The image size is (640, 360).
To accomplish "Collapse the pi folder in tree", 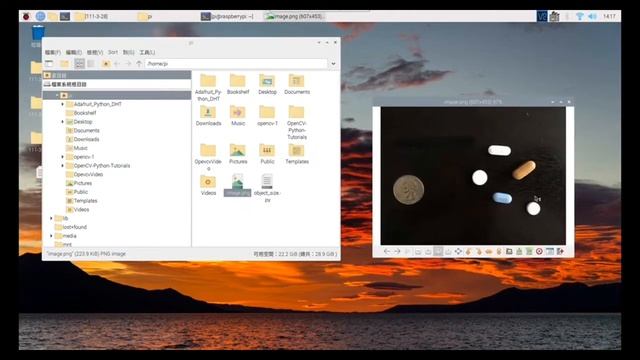I will [x=57, y=96].
